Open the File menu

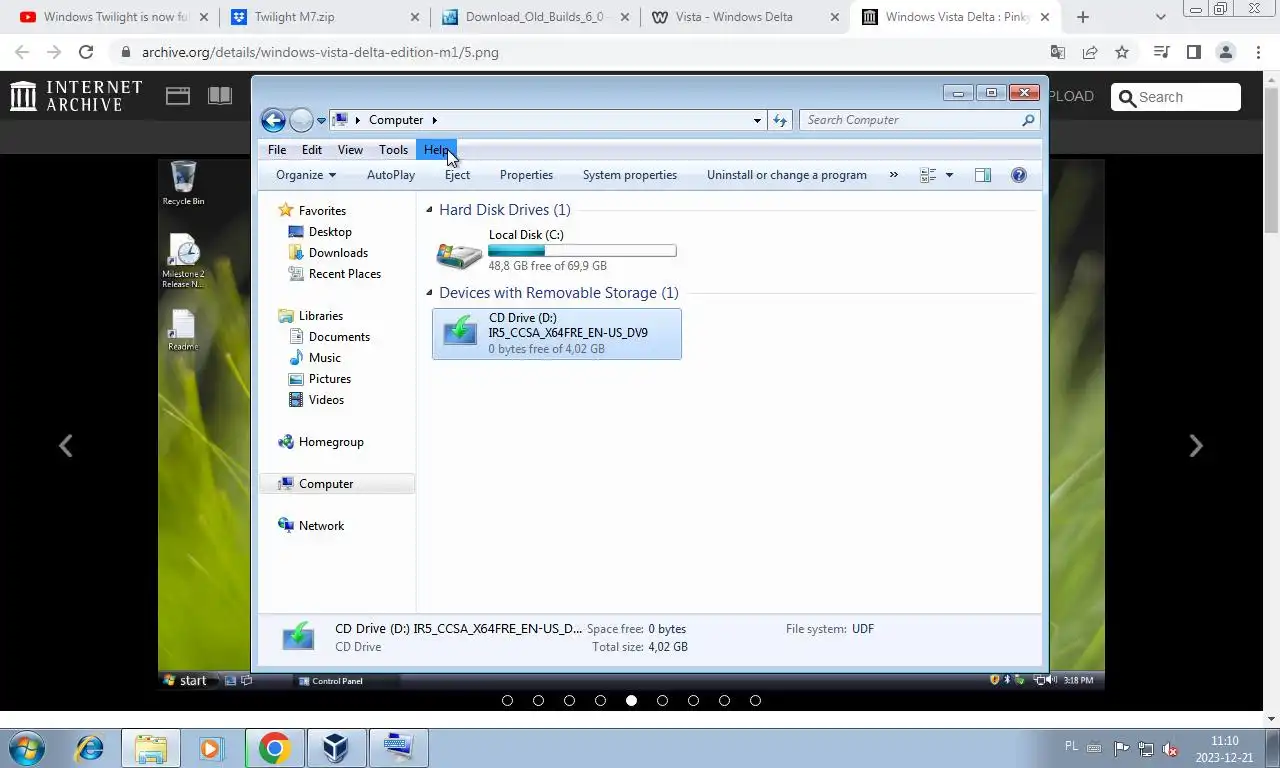point(277,150)
